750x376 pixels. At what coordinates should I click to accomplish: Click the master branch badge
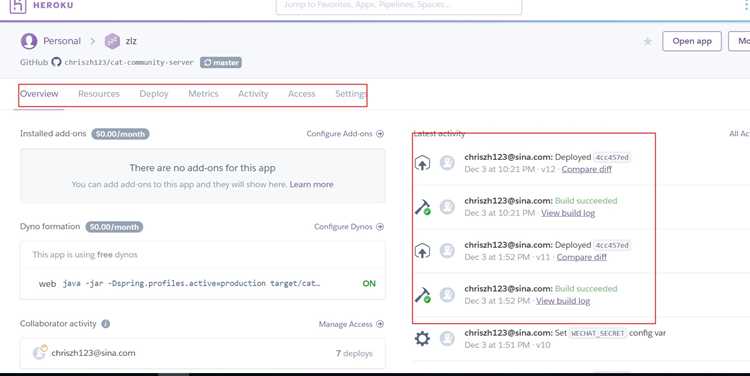[x=221, y=63]
